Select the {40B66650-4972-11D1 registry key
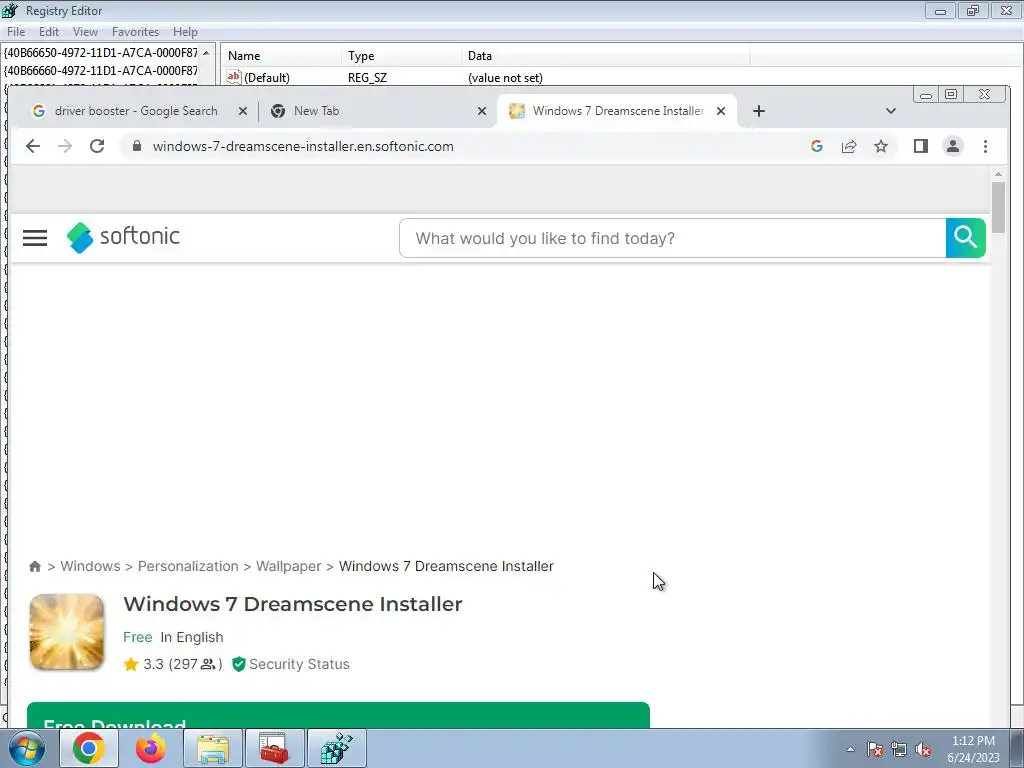Image resolution: width=1024 pixels, height=768 pixels. click(x=101, y=53)
